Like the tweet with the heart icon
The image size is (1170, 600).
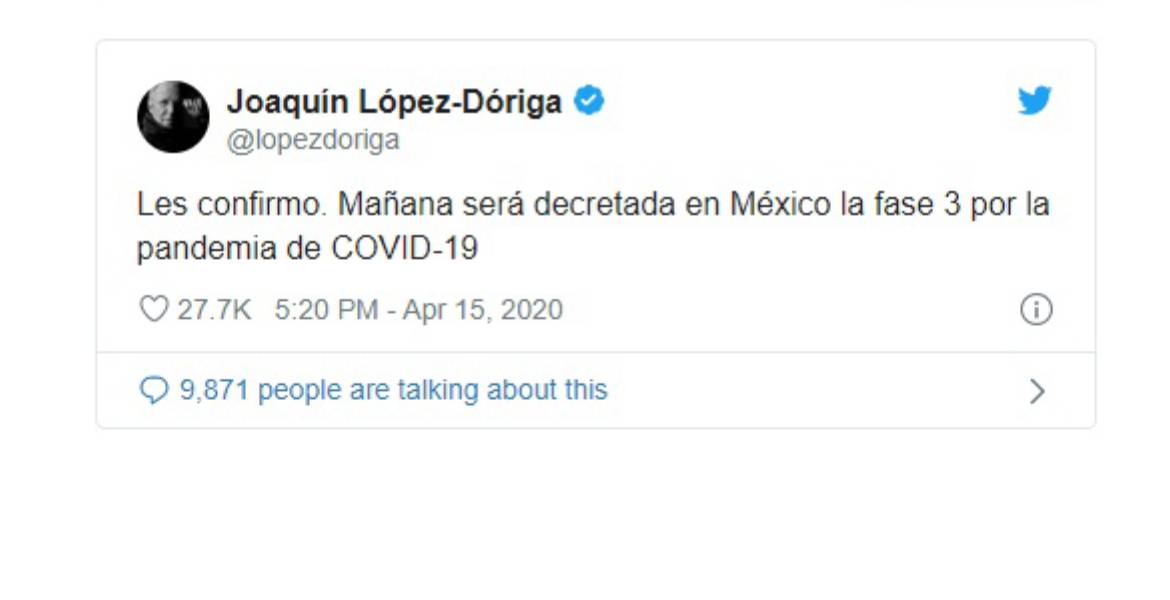point(153,310)
